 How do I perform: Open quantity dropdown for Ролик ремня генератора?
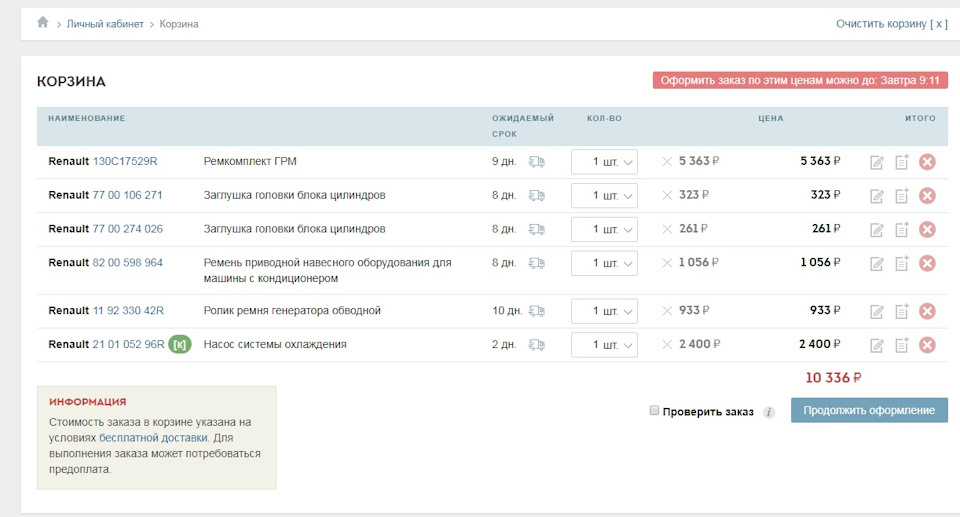(604, 311)
